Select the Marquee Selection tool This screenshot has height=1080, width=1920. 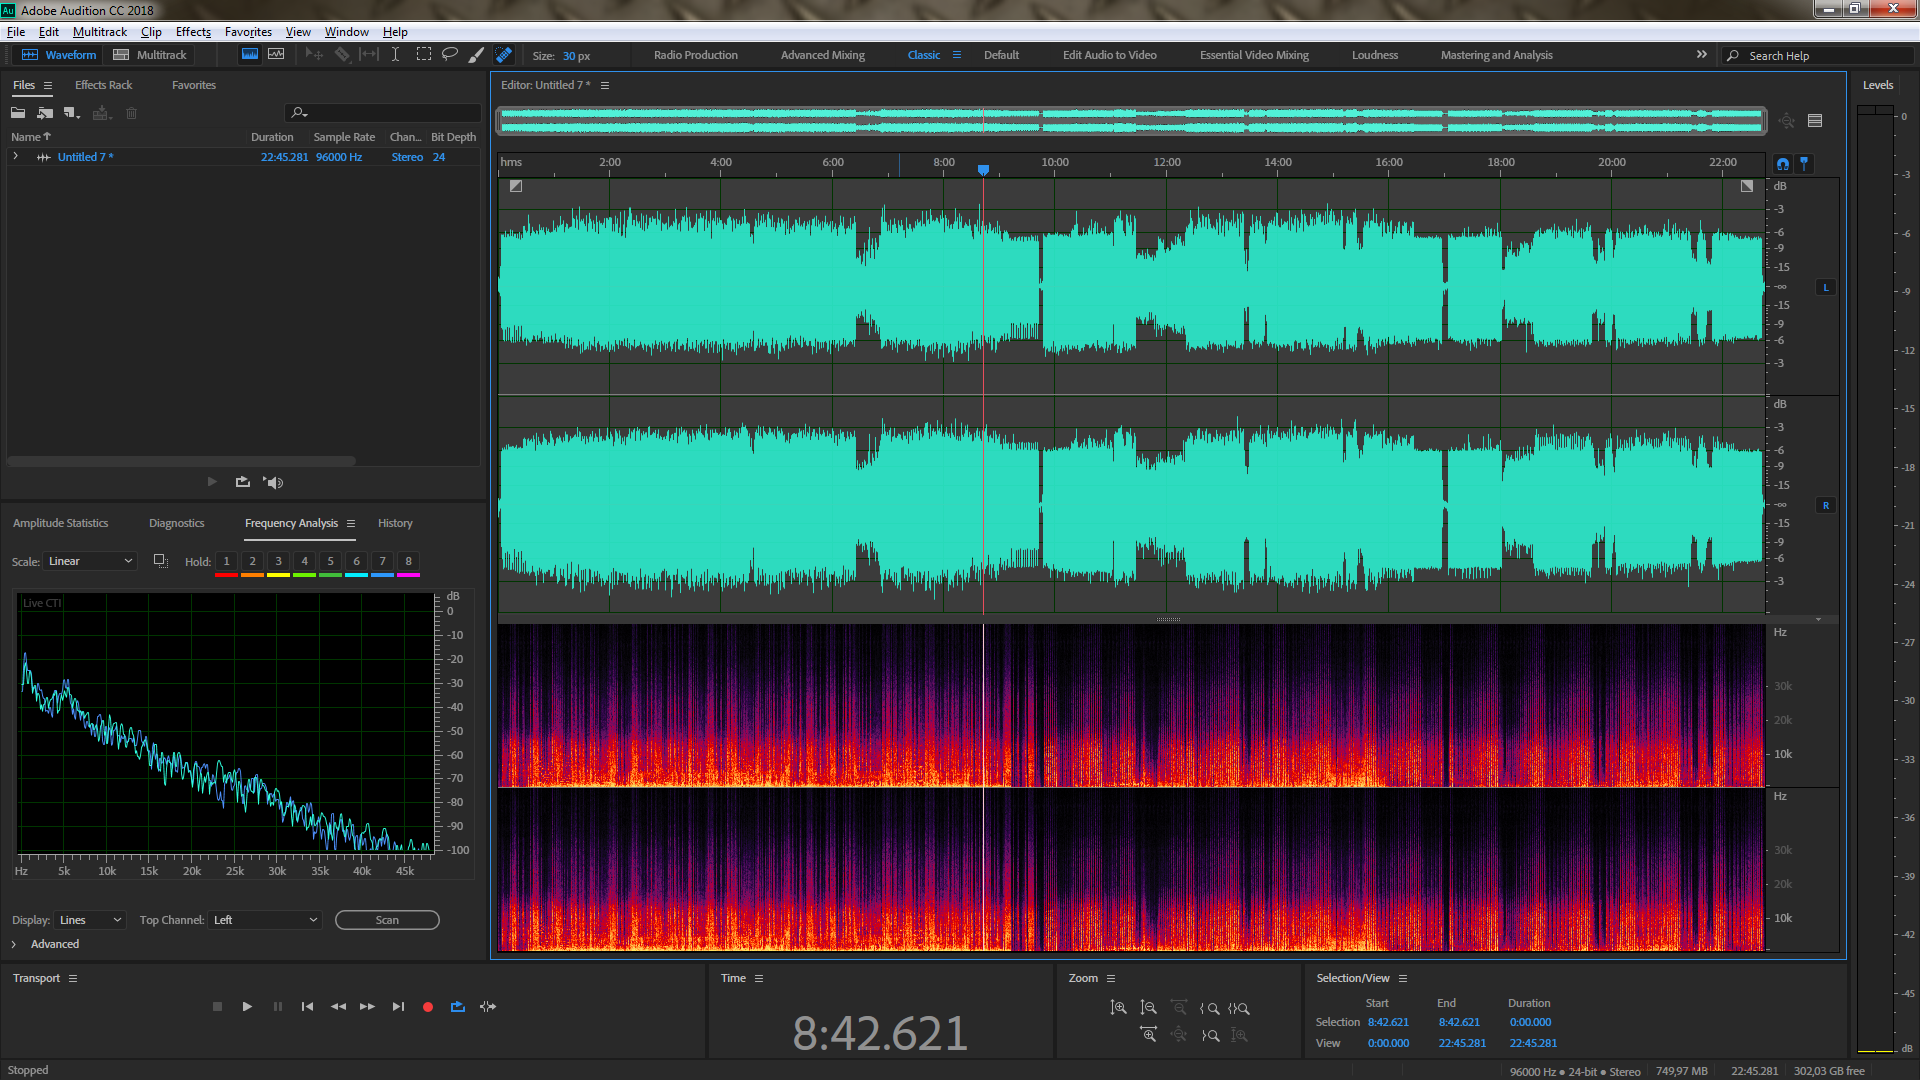tap(424, 55)
